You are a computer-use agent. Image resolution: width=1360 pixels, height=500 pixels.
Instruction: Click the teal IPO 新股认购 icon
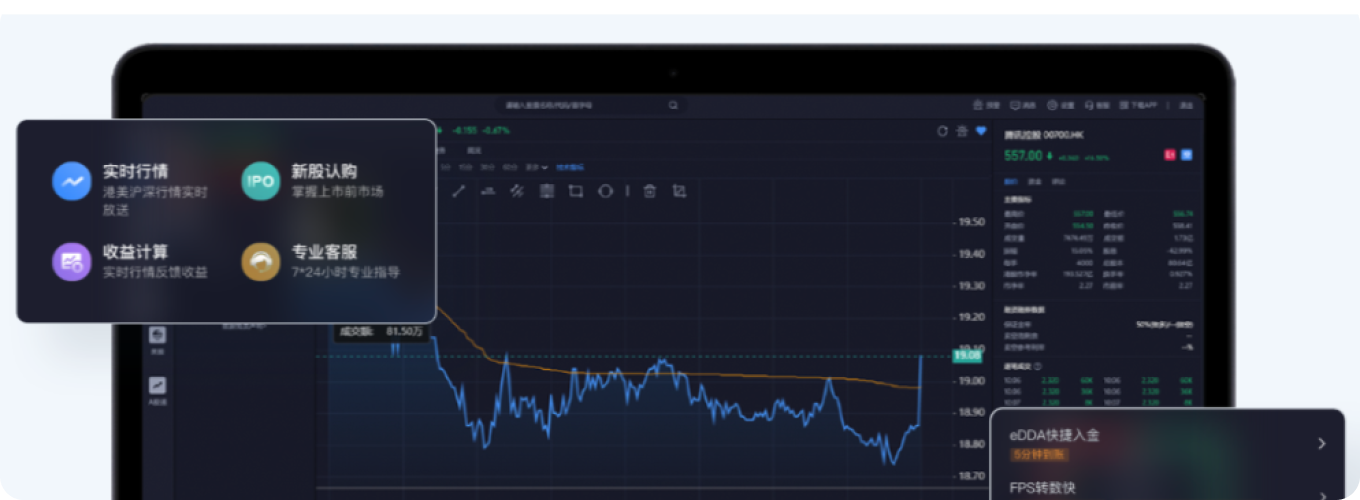tap(261, 182)
